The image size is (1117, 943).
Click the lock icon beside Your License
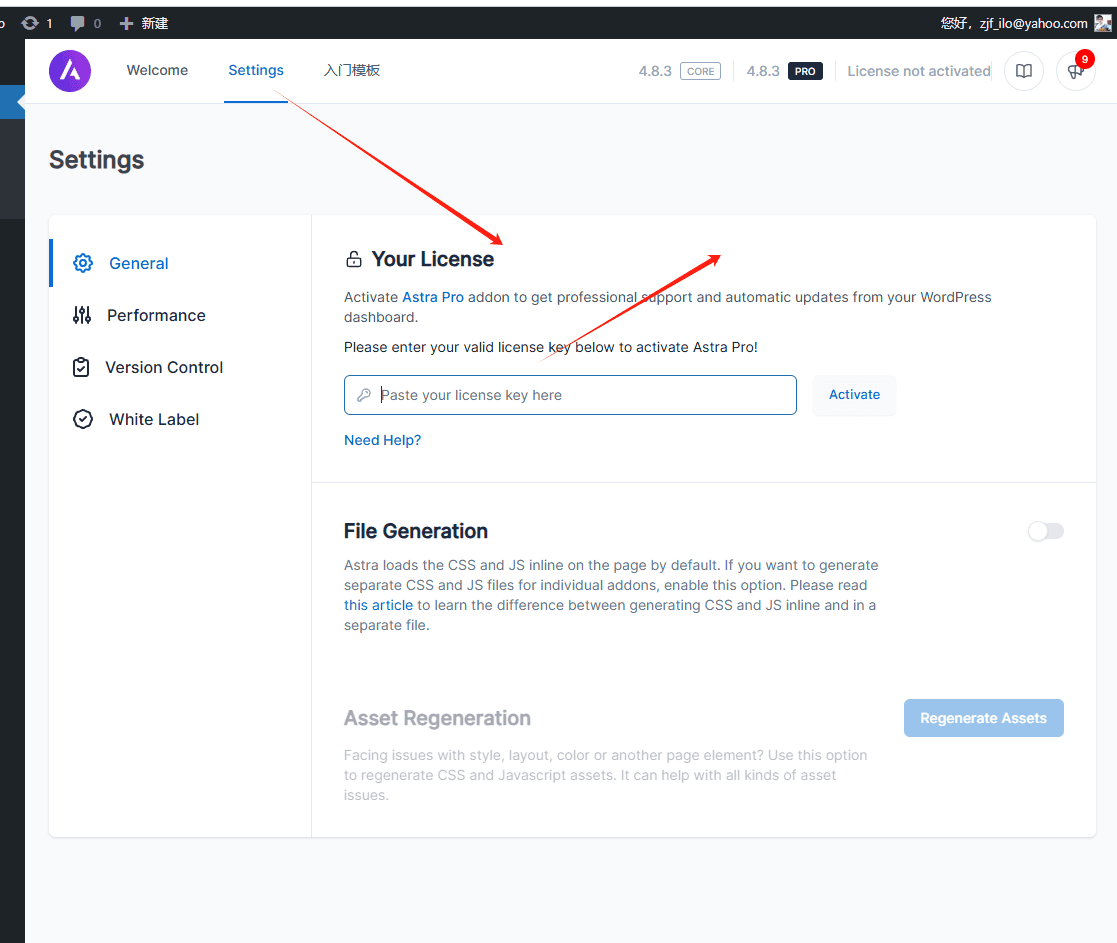point(353,259)
